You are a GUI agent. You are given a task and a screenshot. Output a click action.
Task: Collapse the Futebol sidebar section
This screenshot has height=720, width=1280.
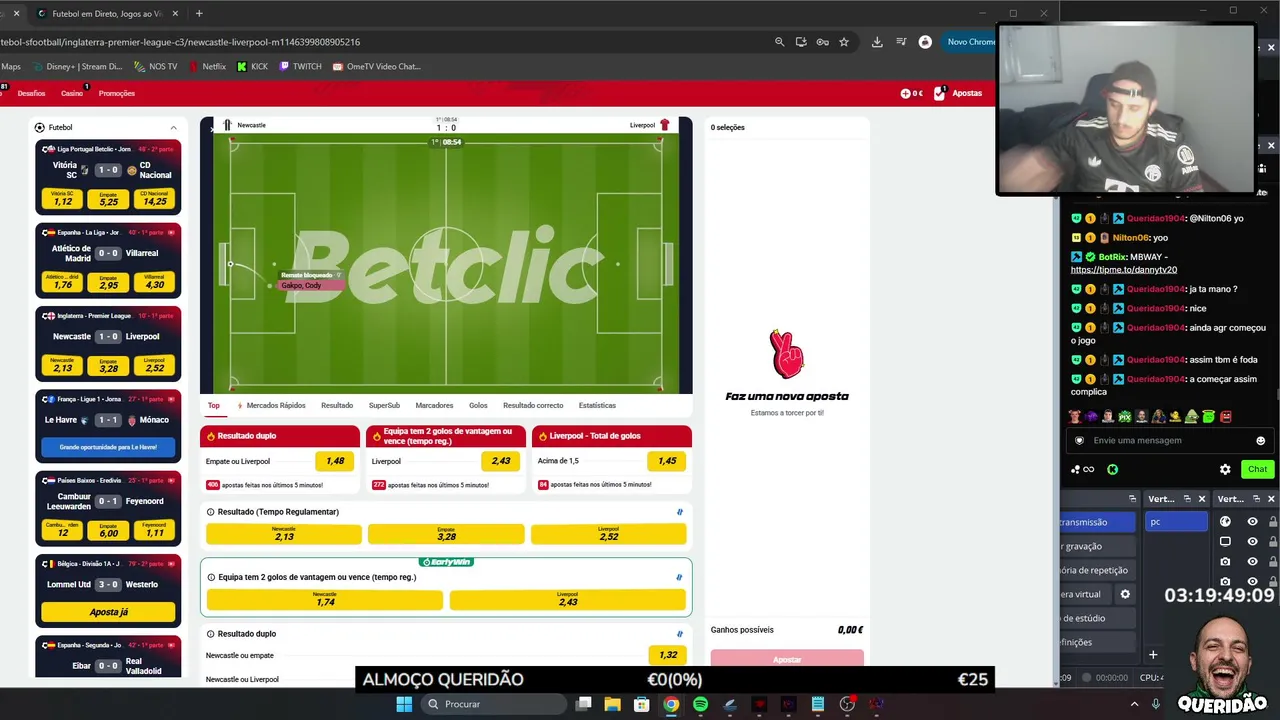[x=173, y=127]
